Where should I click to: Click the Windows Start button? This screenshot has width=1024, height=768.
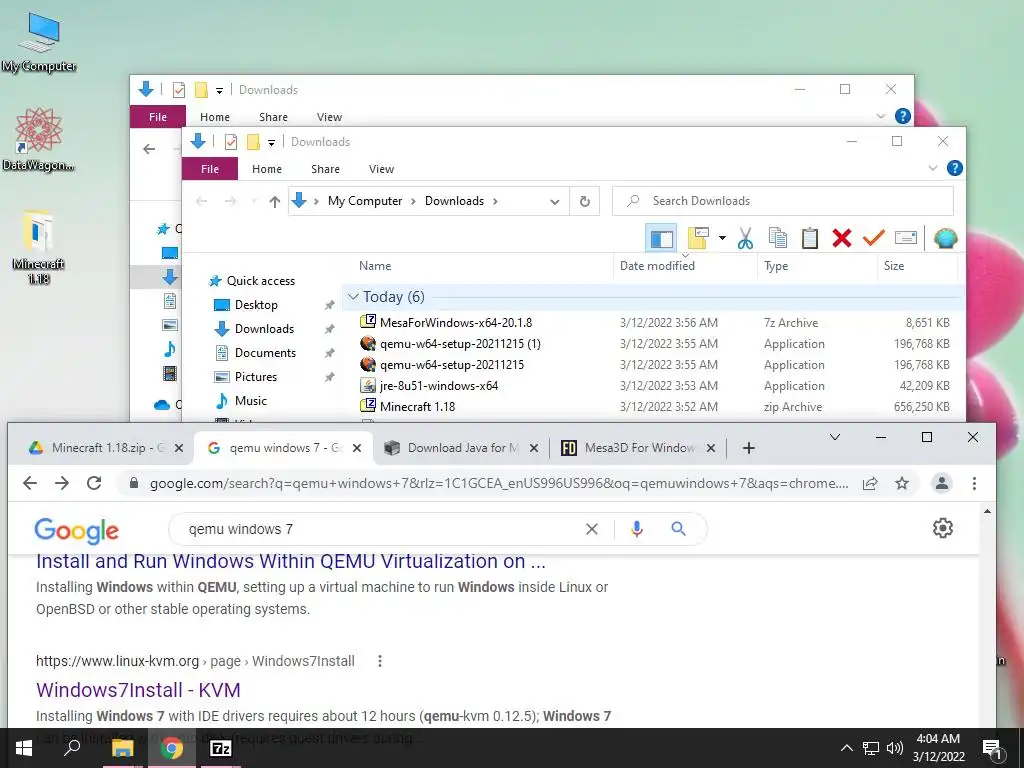click(24, 748)
